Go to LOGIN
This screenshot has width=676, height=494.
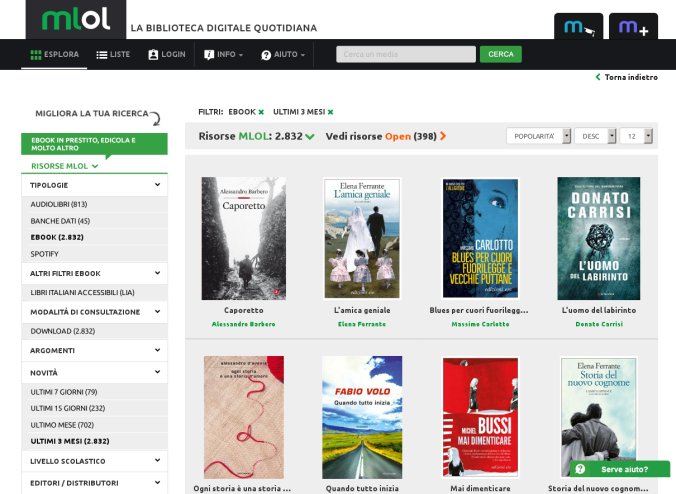pyautogui.click(x=167, y=54)
